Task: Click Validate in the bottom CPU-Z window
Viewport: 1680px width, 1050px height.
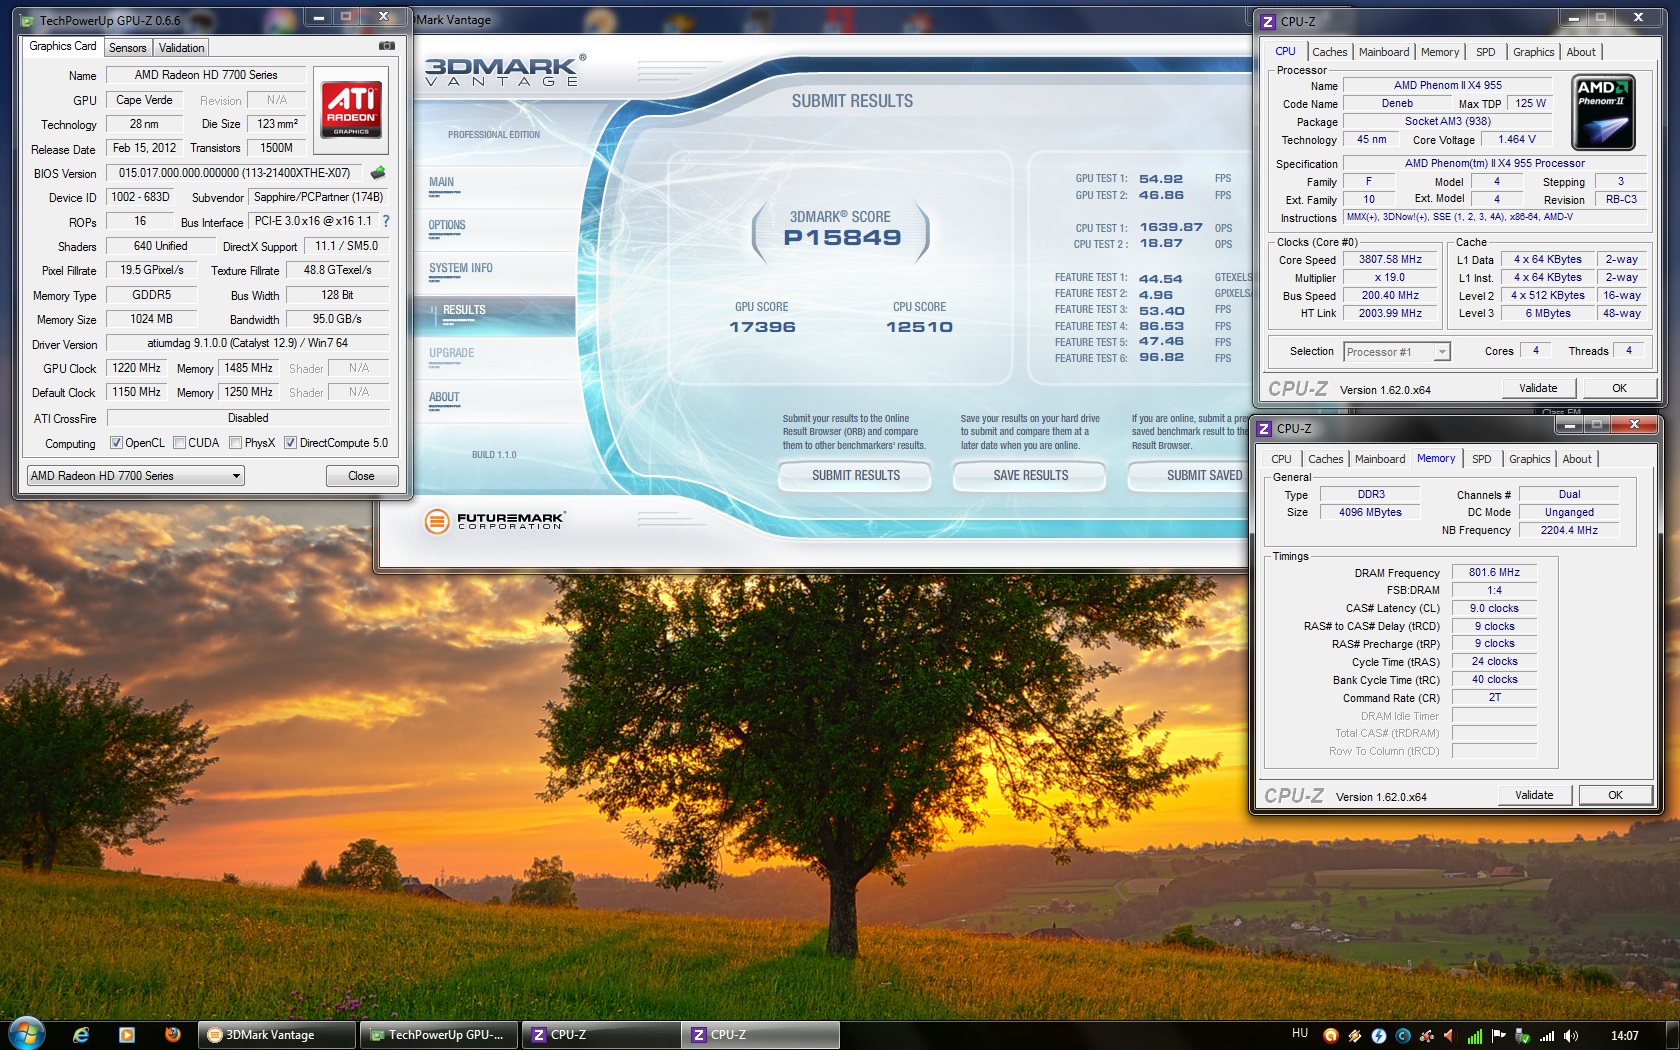Action: pos(1534,795)
